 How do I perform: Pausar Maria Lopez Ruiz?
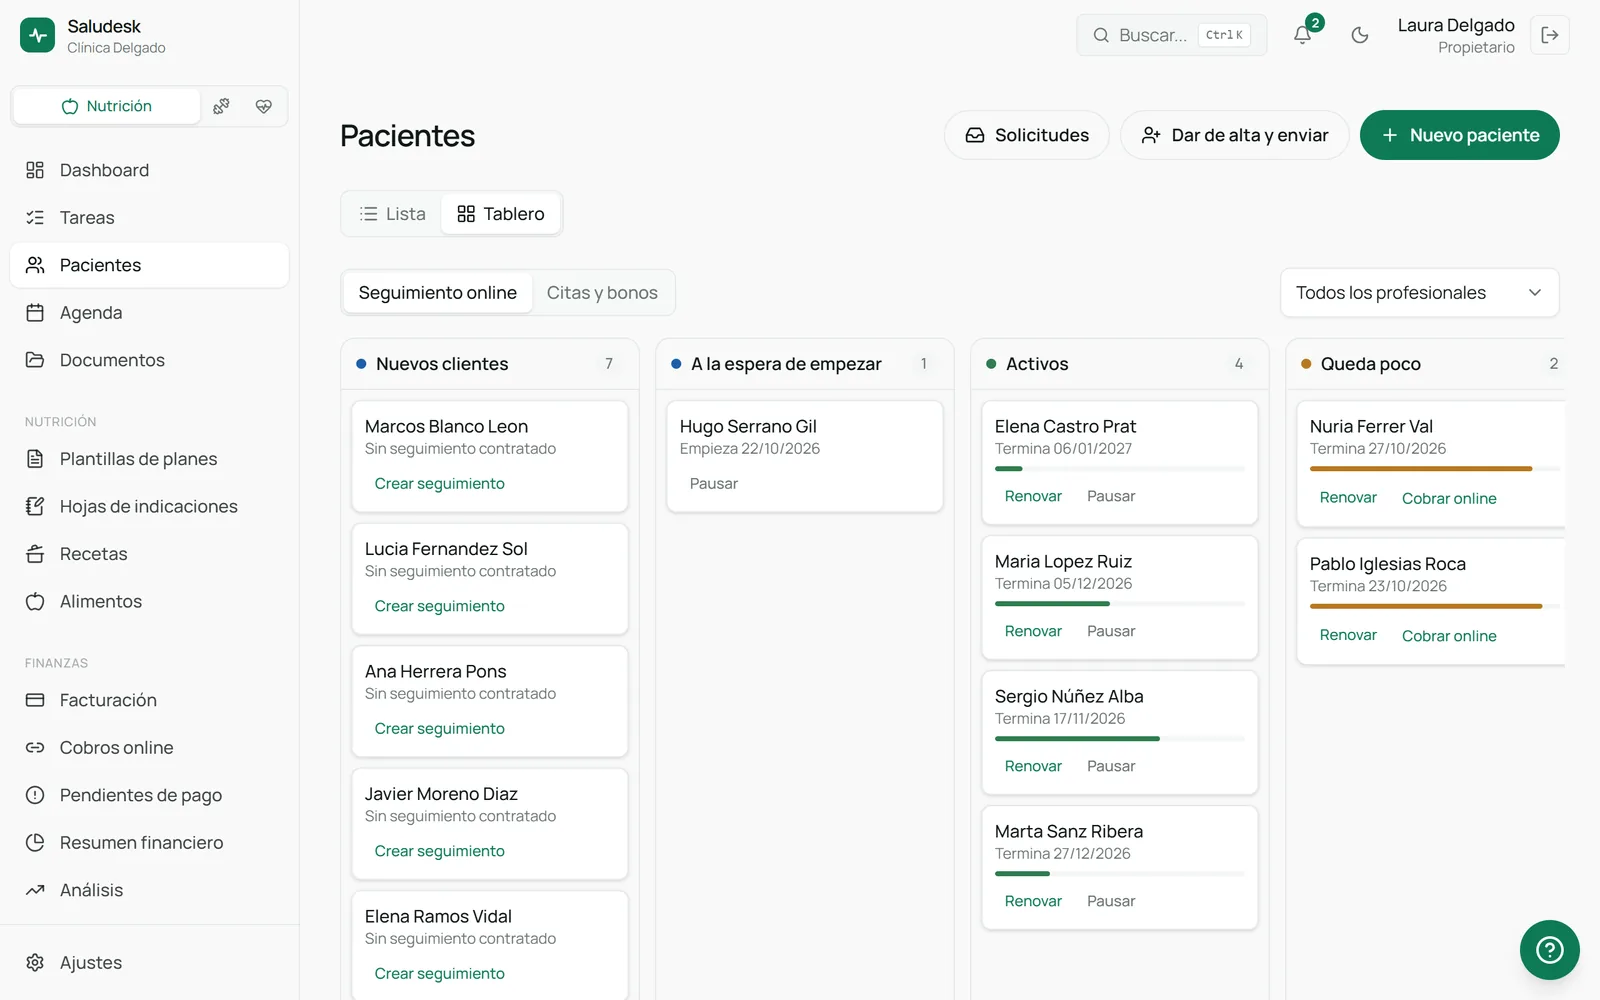1111,631
